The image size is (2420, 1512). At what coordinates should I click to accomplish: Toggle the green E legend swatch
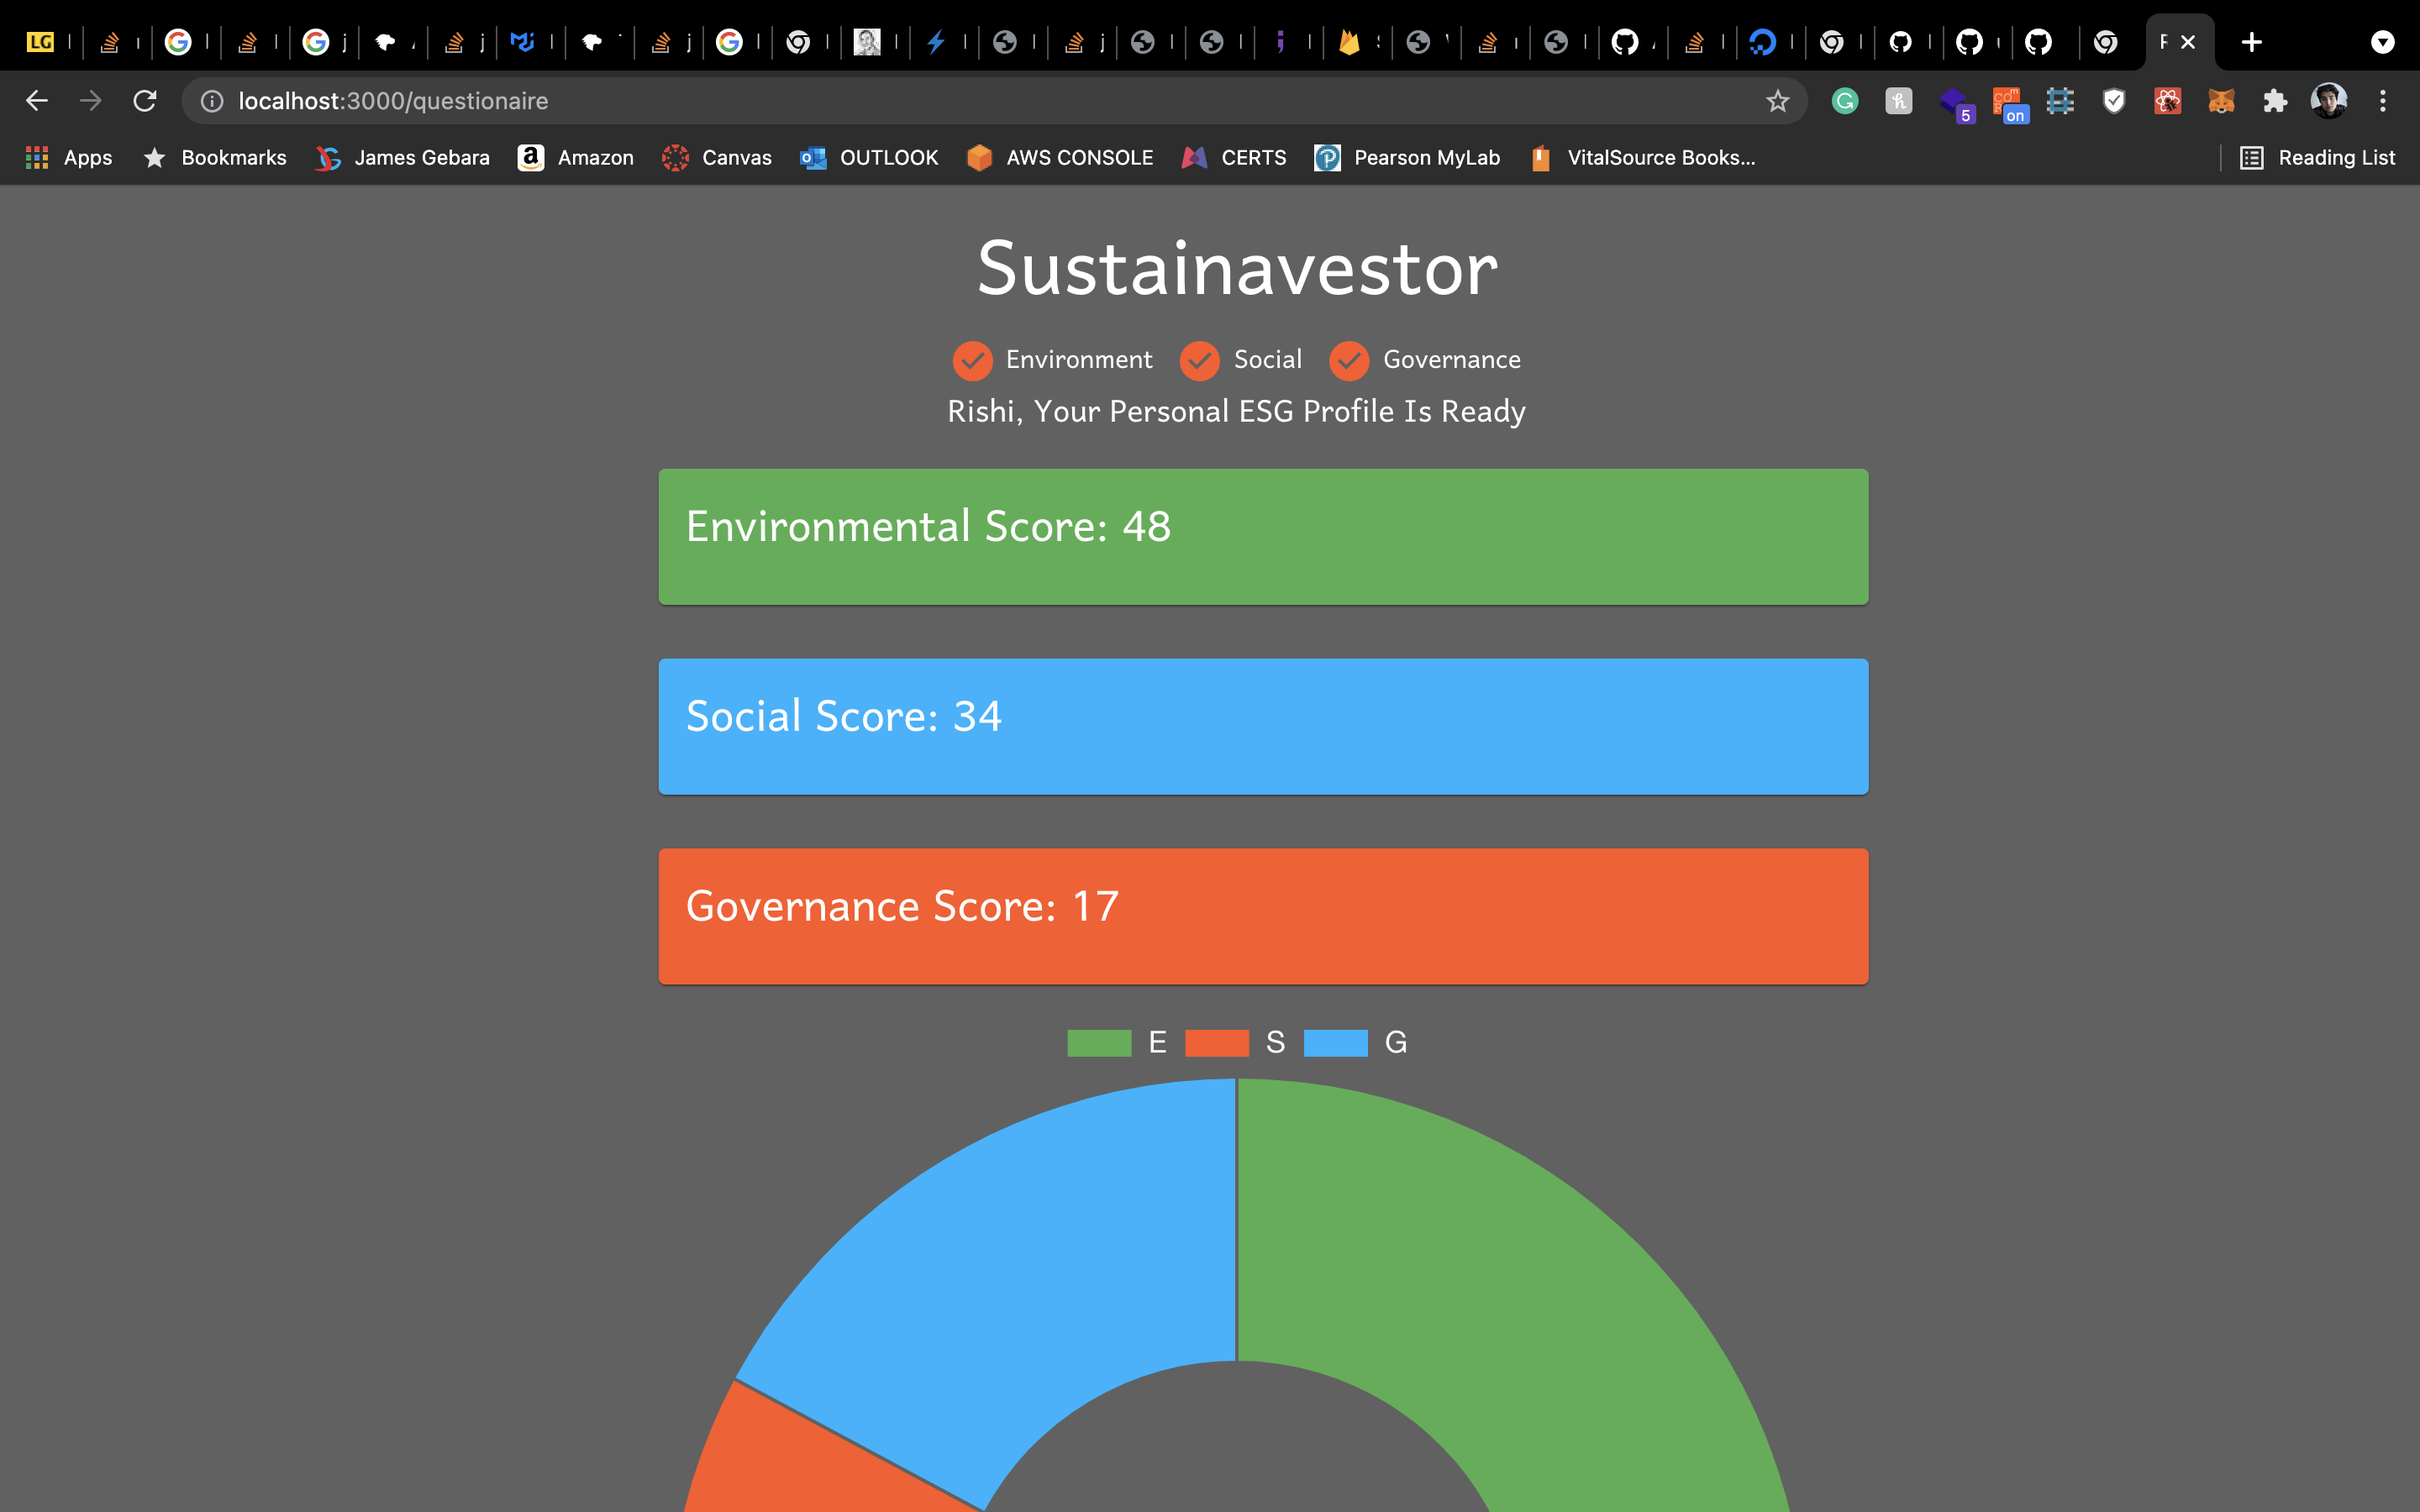1099,1043
